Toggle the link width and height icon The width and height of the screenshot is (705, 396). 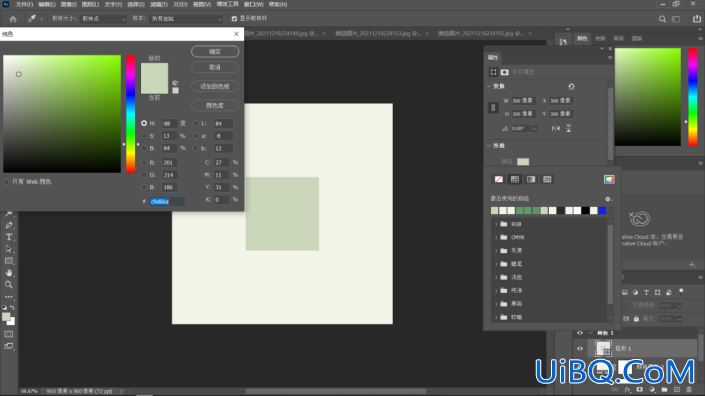[493, 108]
